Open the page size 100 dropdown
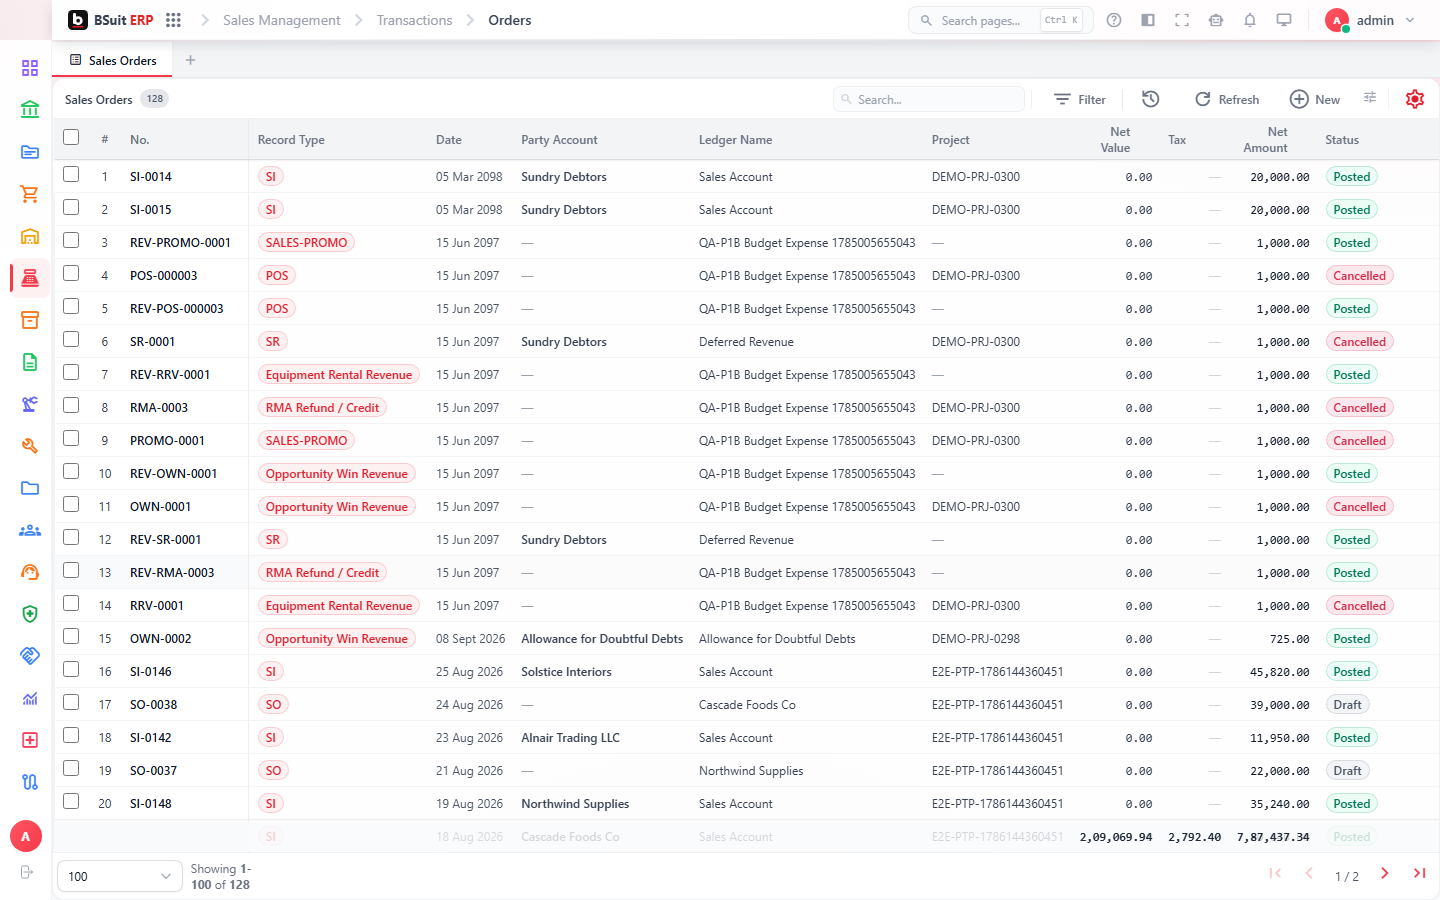The image size is (1440, 900). coord(120,876)
